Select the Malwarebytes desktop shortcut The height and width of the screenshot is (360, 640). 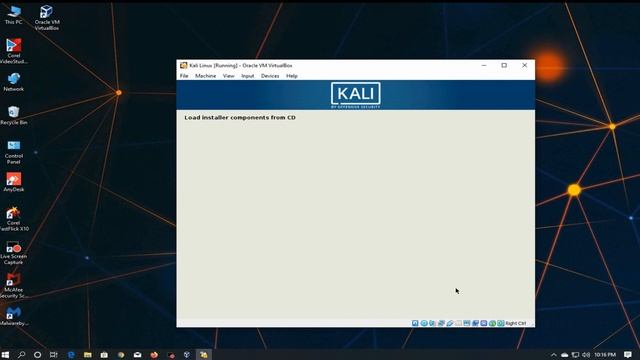tap(13, 316)
